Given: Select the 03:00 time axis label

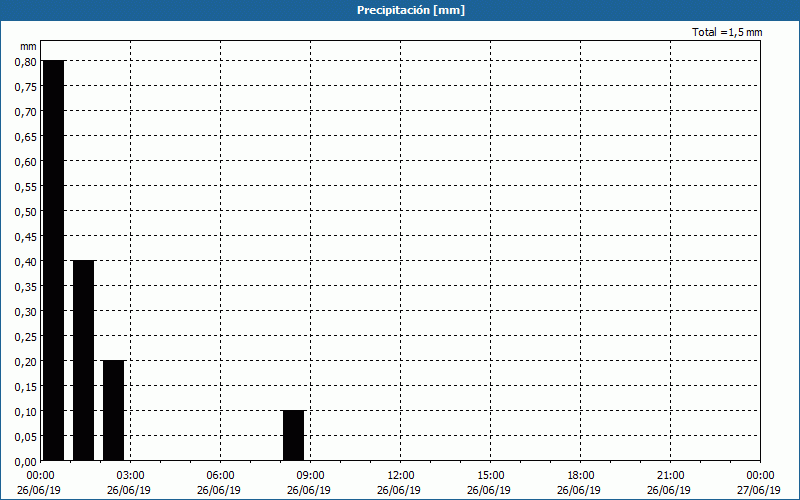Looking at the screenshot, I should pos(131,475).
